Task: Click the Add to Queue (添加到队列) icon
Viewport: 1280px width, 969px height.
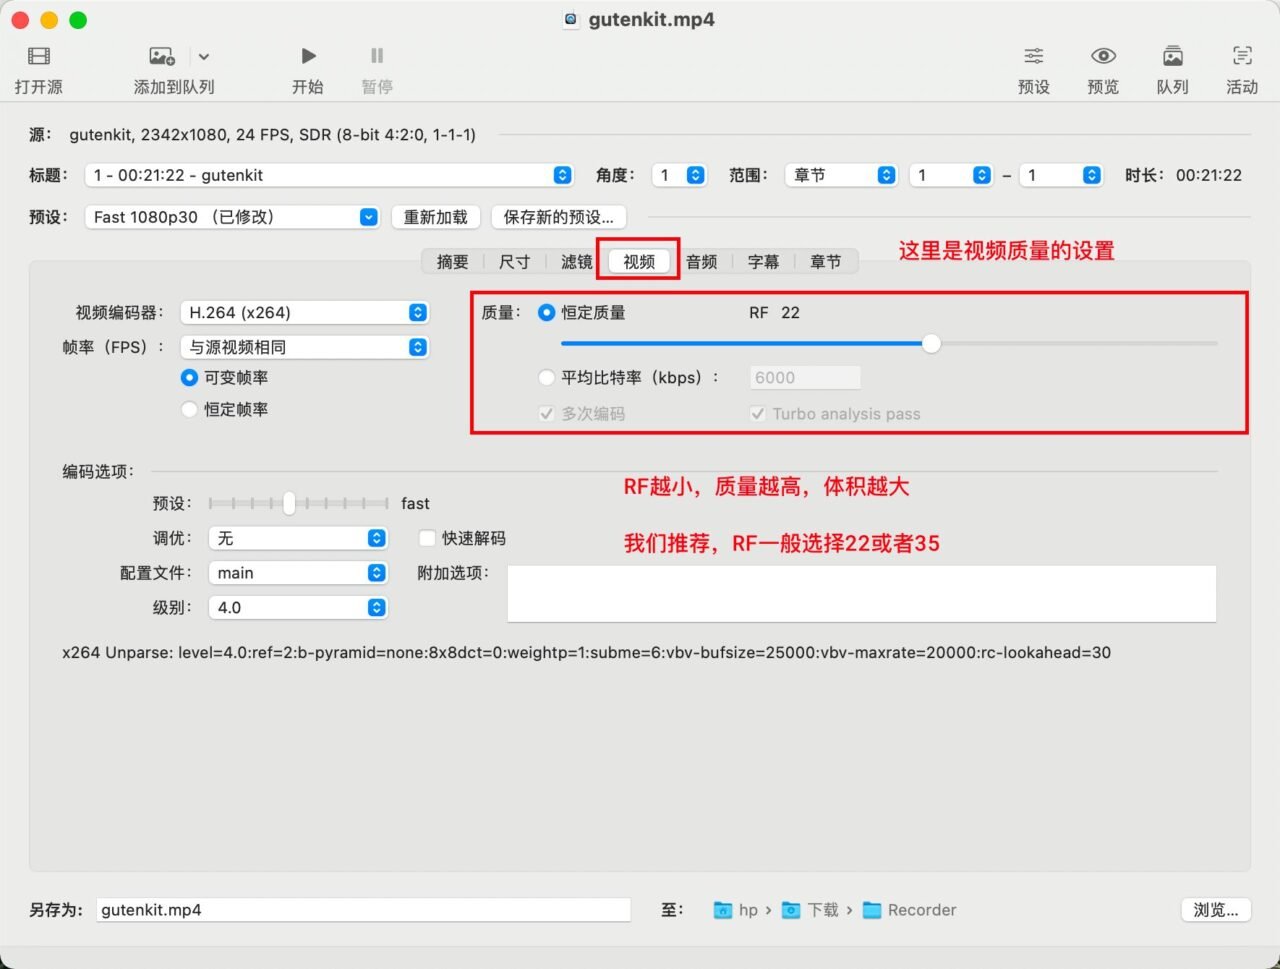Action: (161, 57)
